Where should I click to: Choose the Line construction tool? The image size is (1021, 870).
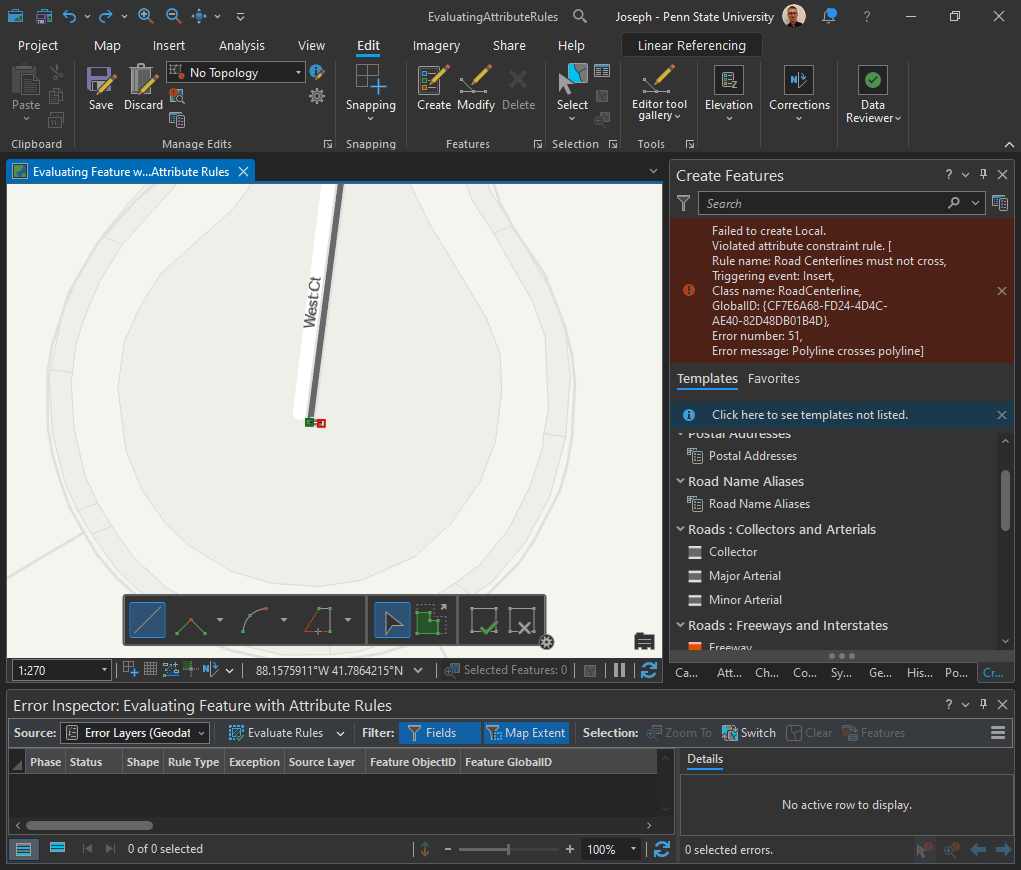147,621
